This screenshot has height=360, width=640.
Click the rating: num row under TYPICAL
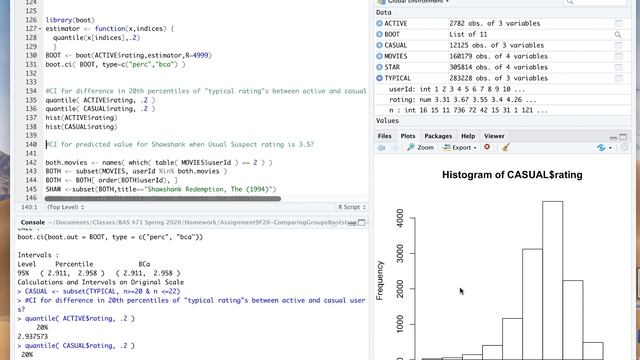(x=502, y=100)
